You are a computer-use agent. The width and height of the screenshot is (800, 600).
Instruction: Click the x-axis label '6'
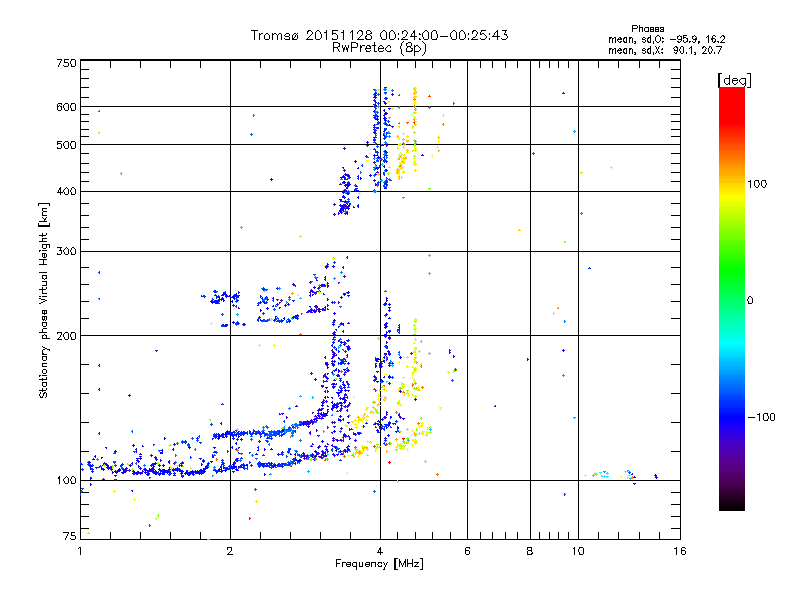[467, 551]
